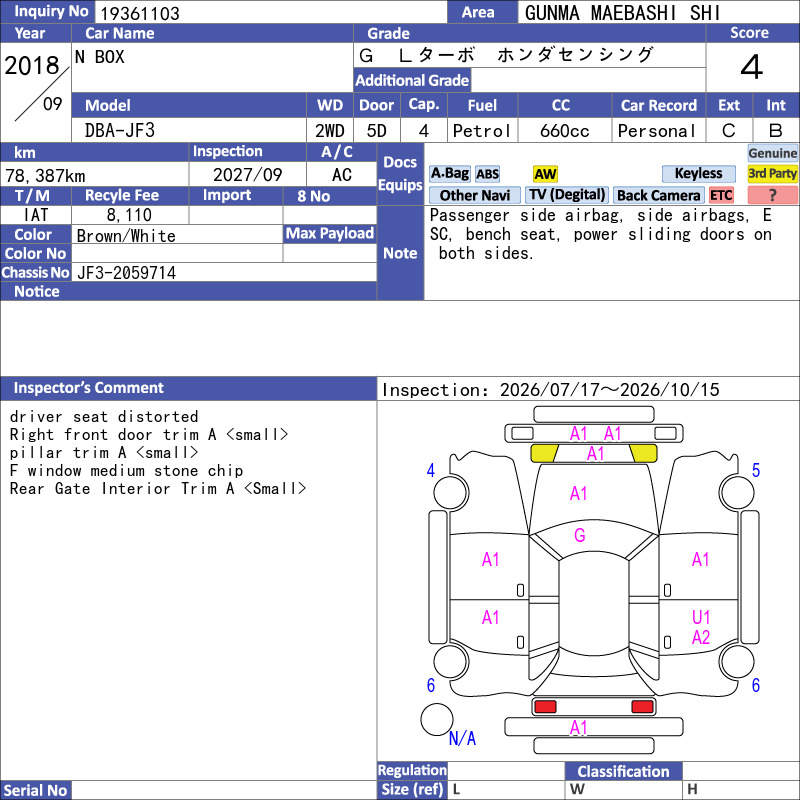Select mileage 78,387km
The image size is (800, 800).
[x=45, y=176]
